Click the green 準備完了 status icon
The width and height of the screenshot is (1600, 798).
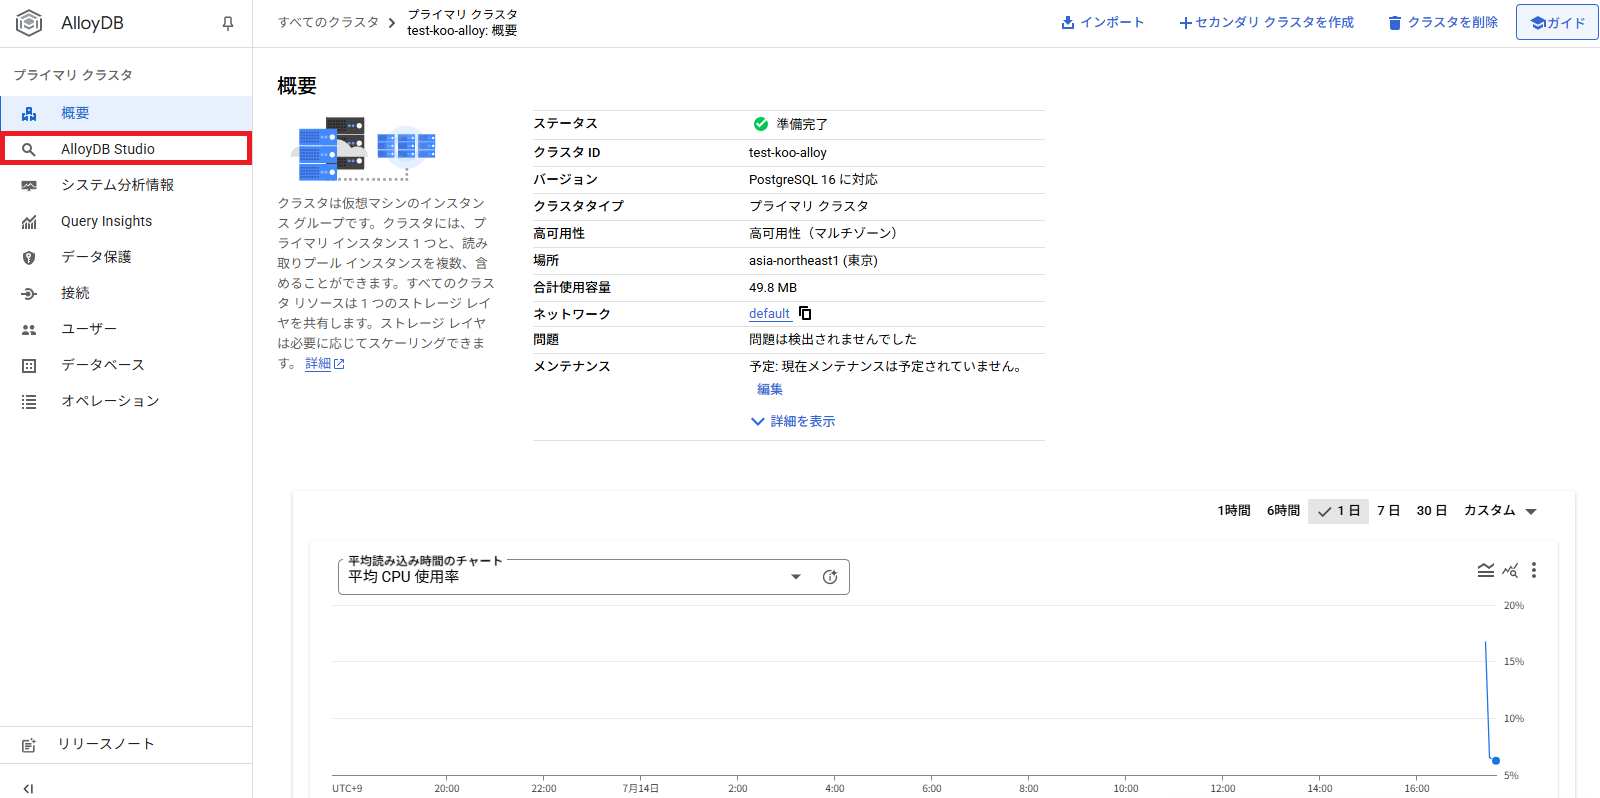760,124
